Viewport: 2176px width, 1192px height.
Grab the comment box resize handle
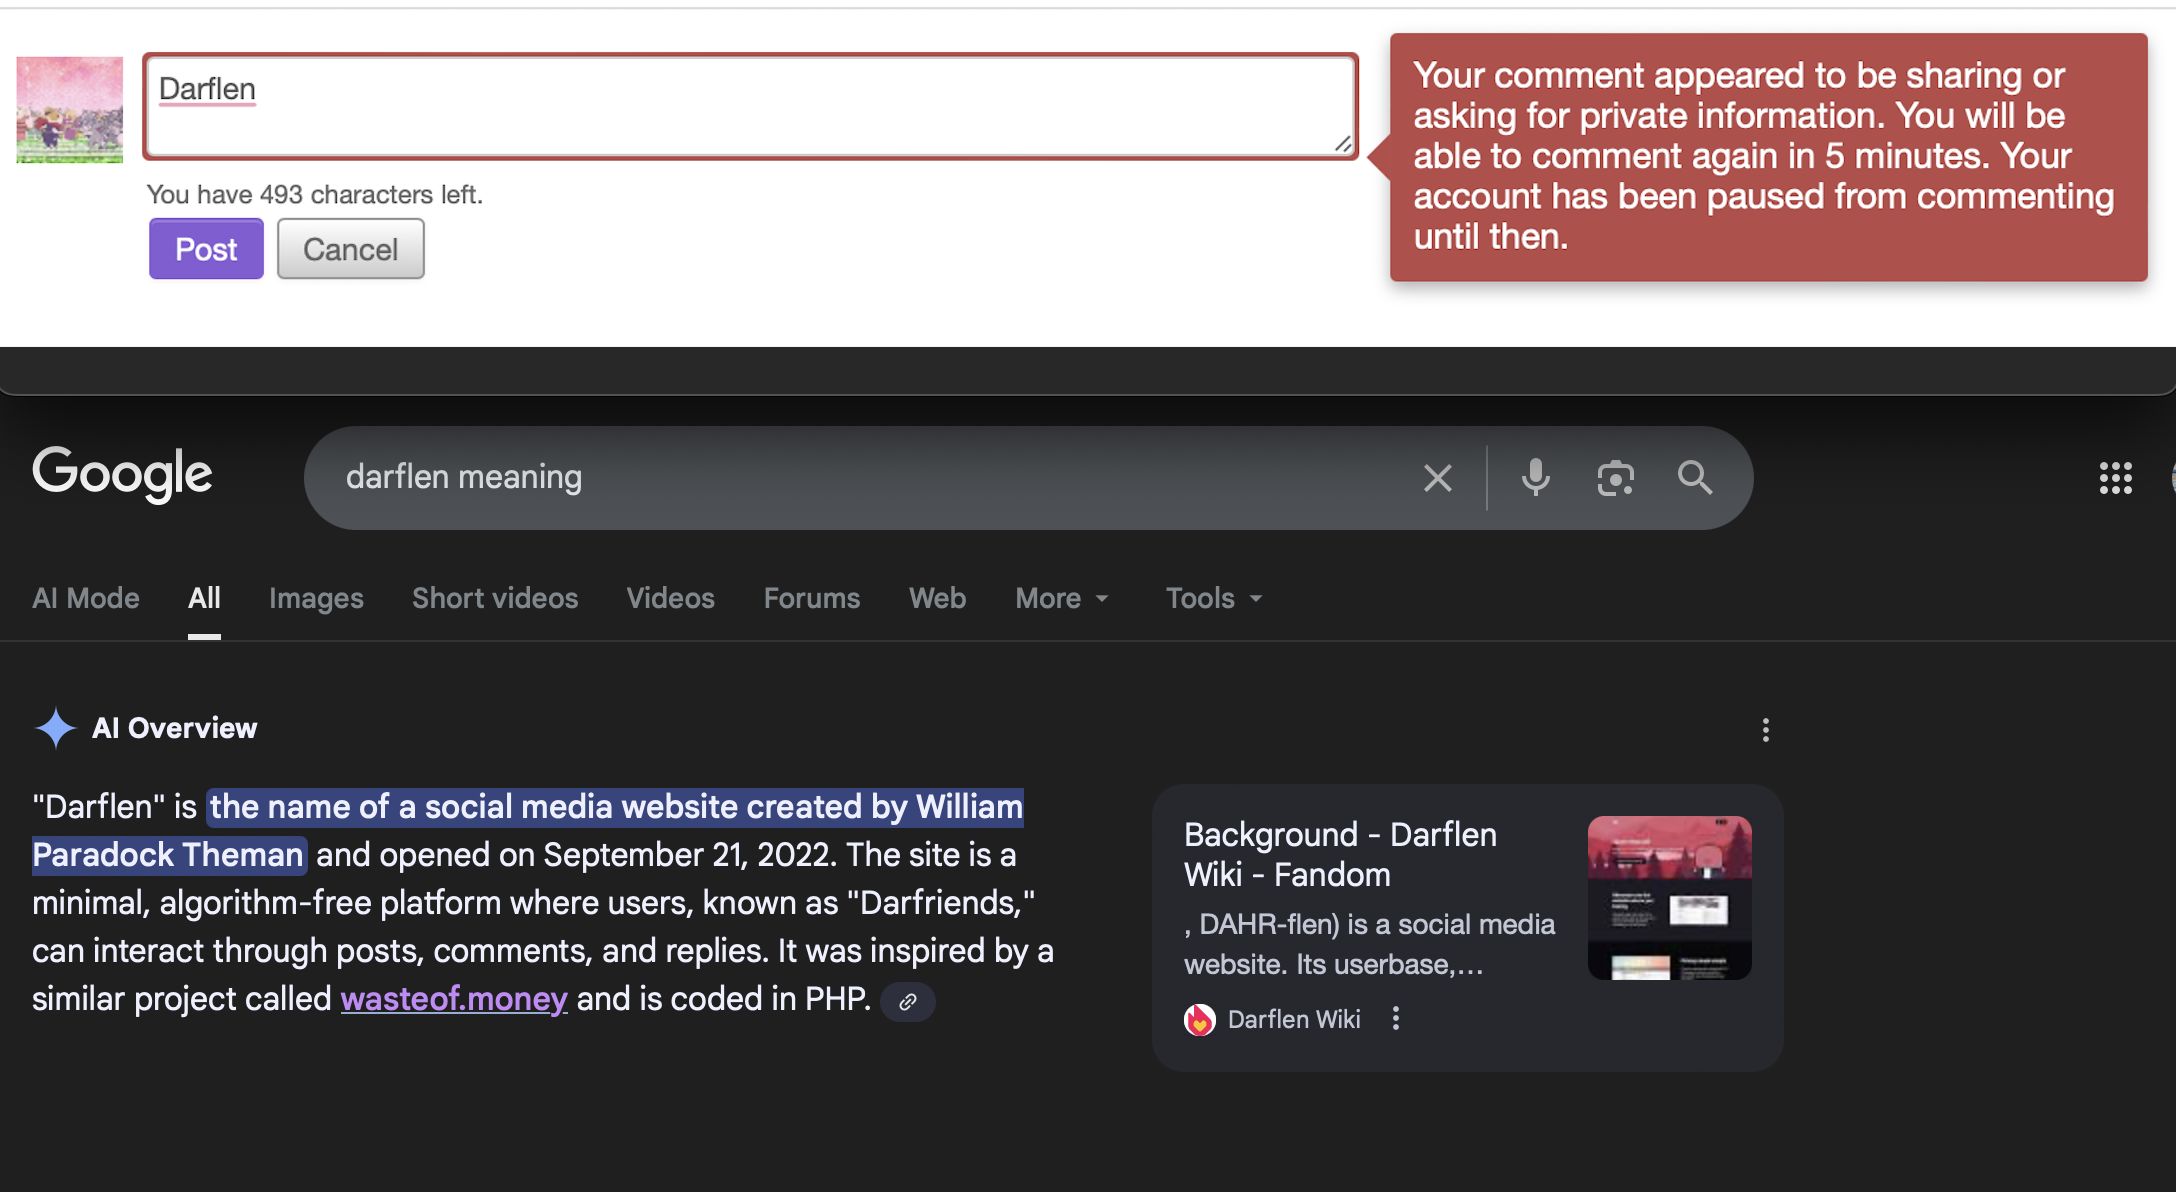click(x=1344, y=145)
